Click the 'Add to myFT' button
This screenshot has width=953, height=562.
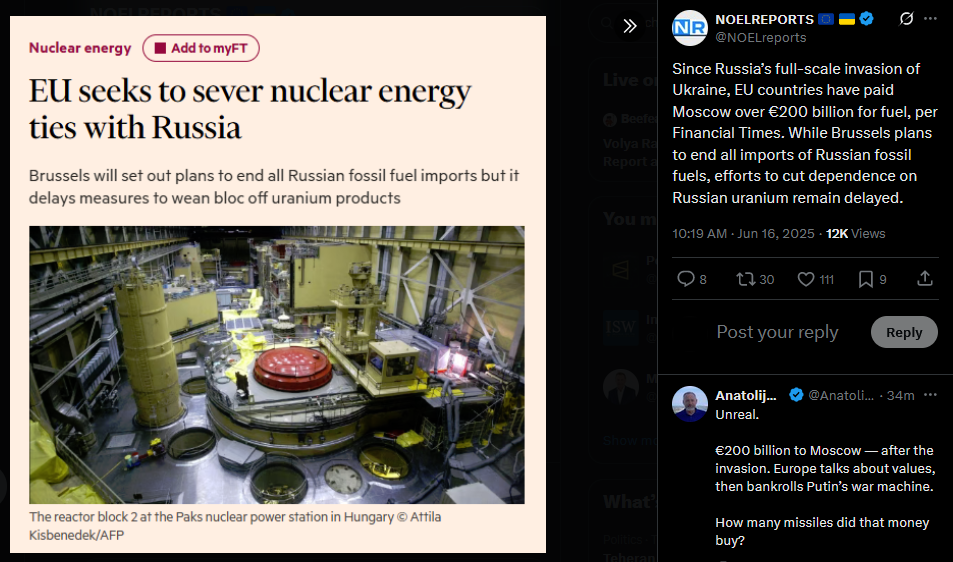201,48
